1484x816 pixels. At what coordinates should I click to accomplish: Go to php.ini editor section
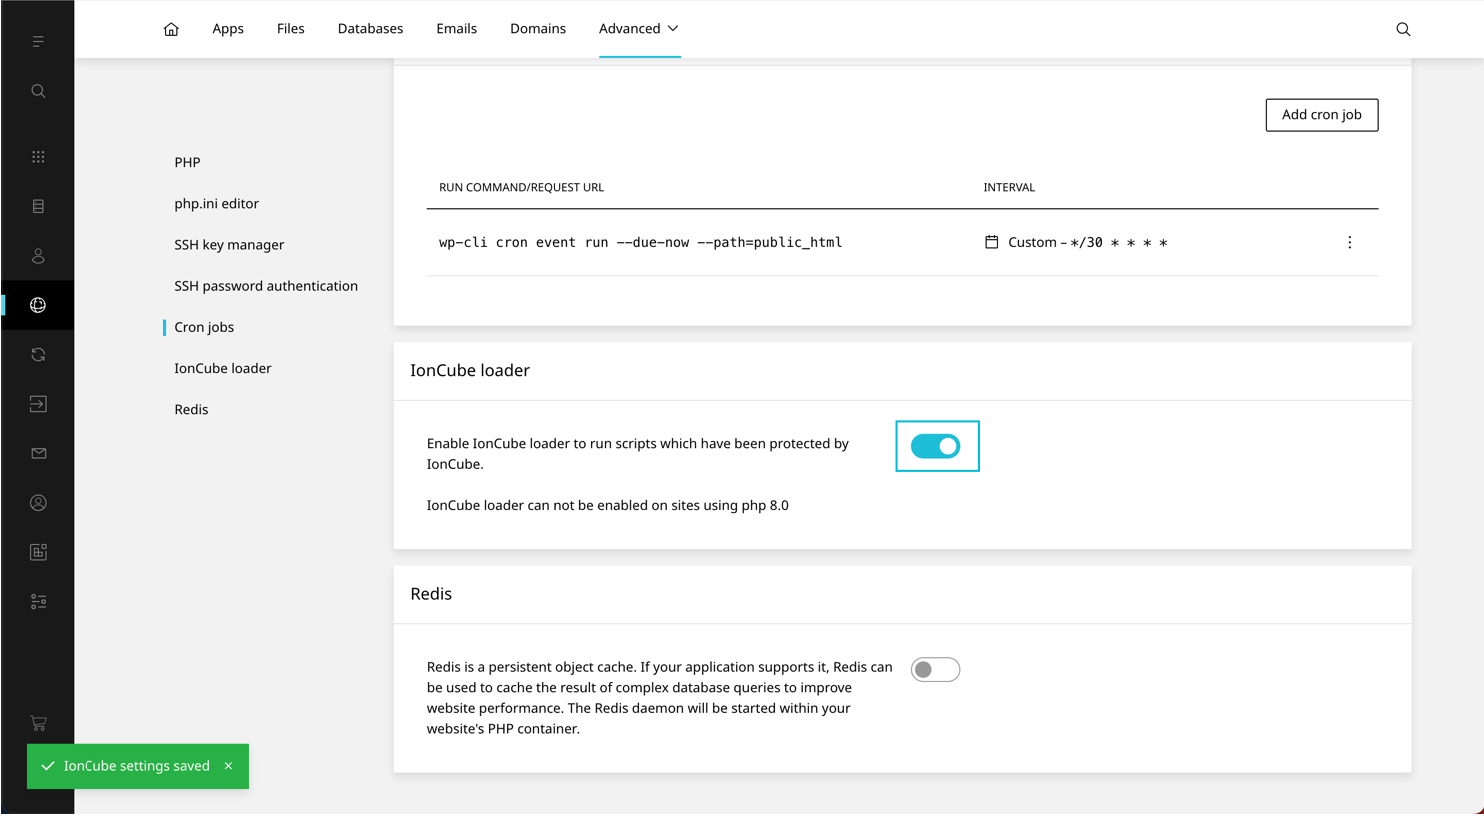coord(216,204)
